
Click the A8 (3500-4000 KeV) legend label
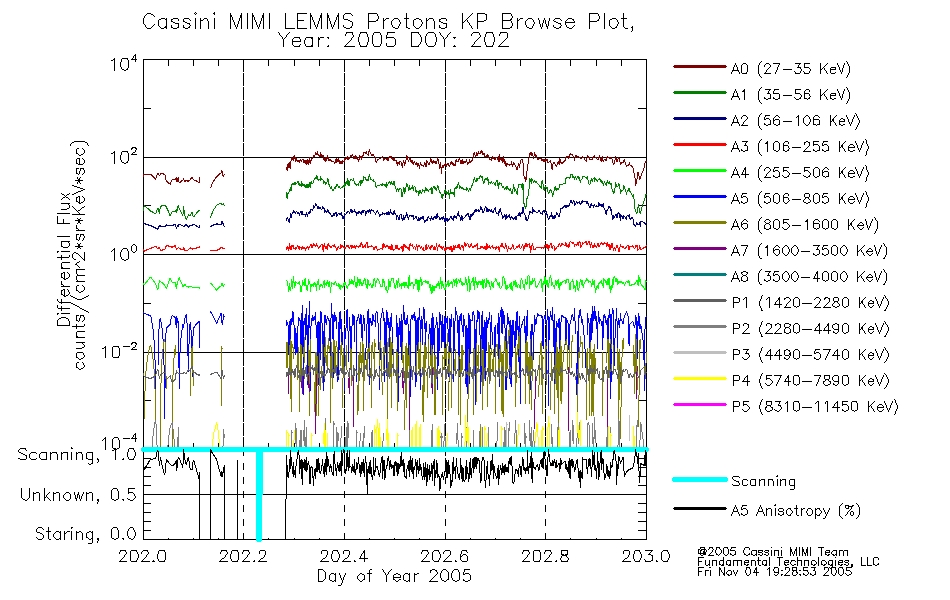809,278
